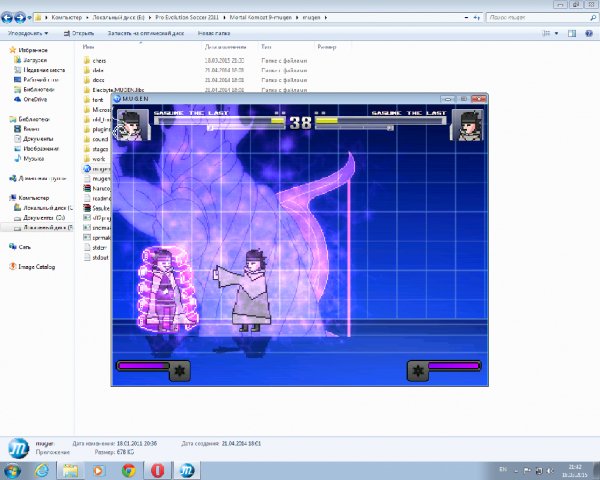The width and height of the screenshot is (600, 480).
Task: Go forward using Explorer forward arrow
Action: click(x=20, y=18)
